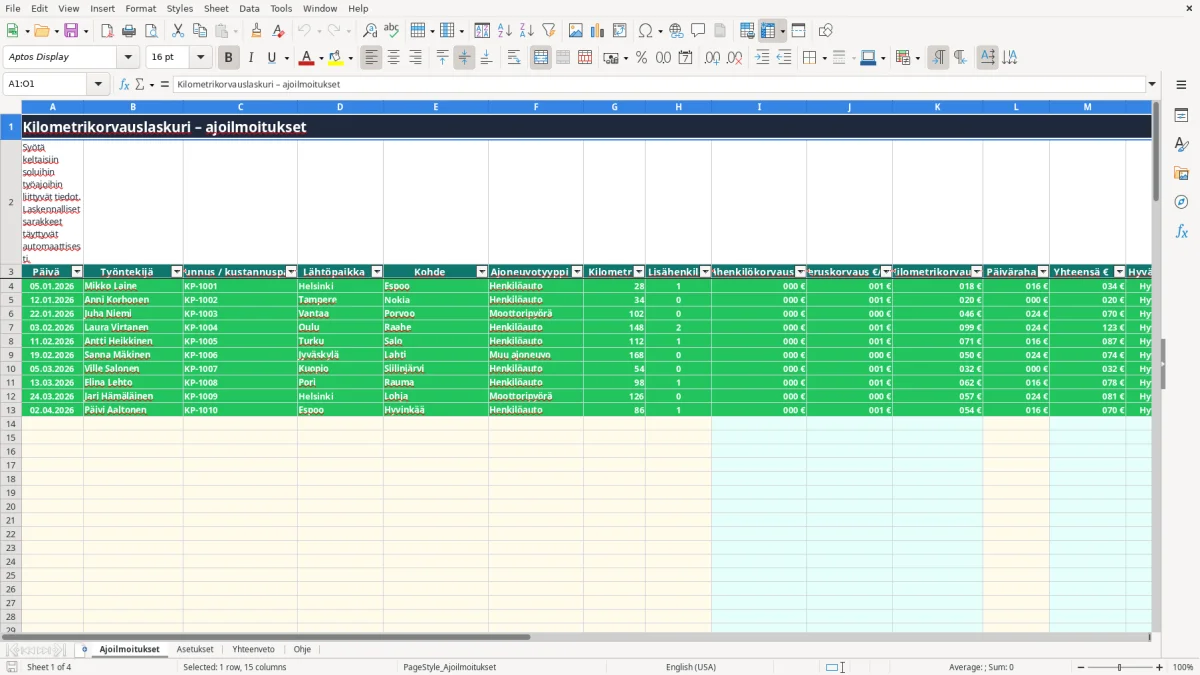Toggle bold formatting
This screenshot has width=1200, height=675.
(x=229, y=58)
